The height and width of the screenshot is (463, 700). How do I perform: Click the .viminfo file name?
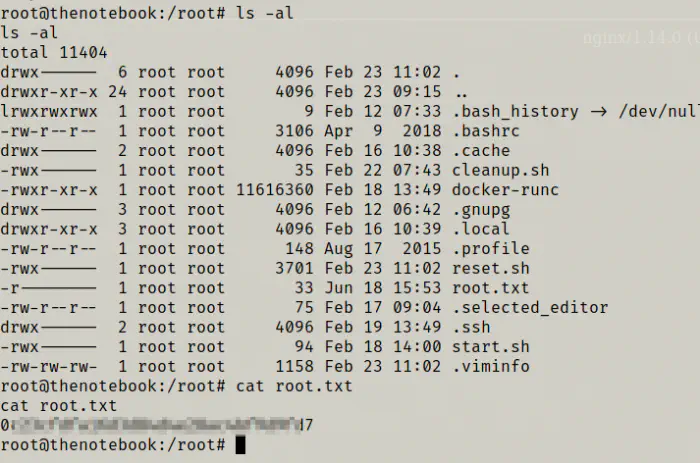(x=491, y=366)
